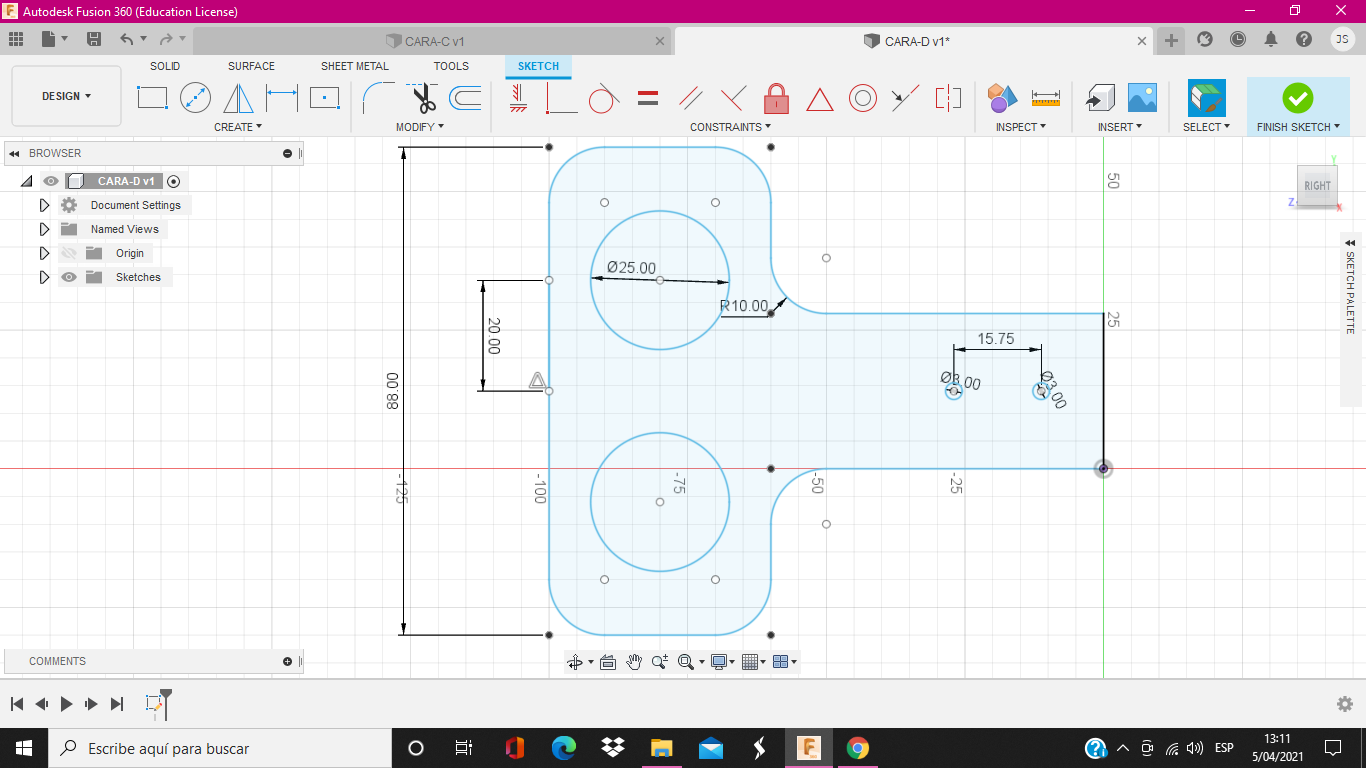Activate the CARA-D v1 component radio button
This screenshot has height=768, width=1366.
(174, 181)
